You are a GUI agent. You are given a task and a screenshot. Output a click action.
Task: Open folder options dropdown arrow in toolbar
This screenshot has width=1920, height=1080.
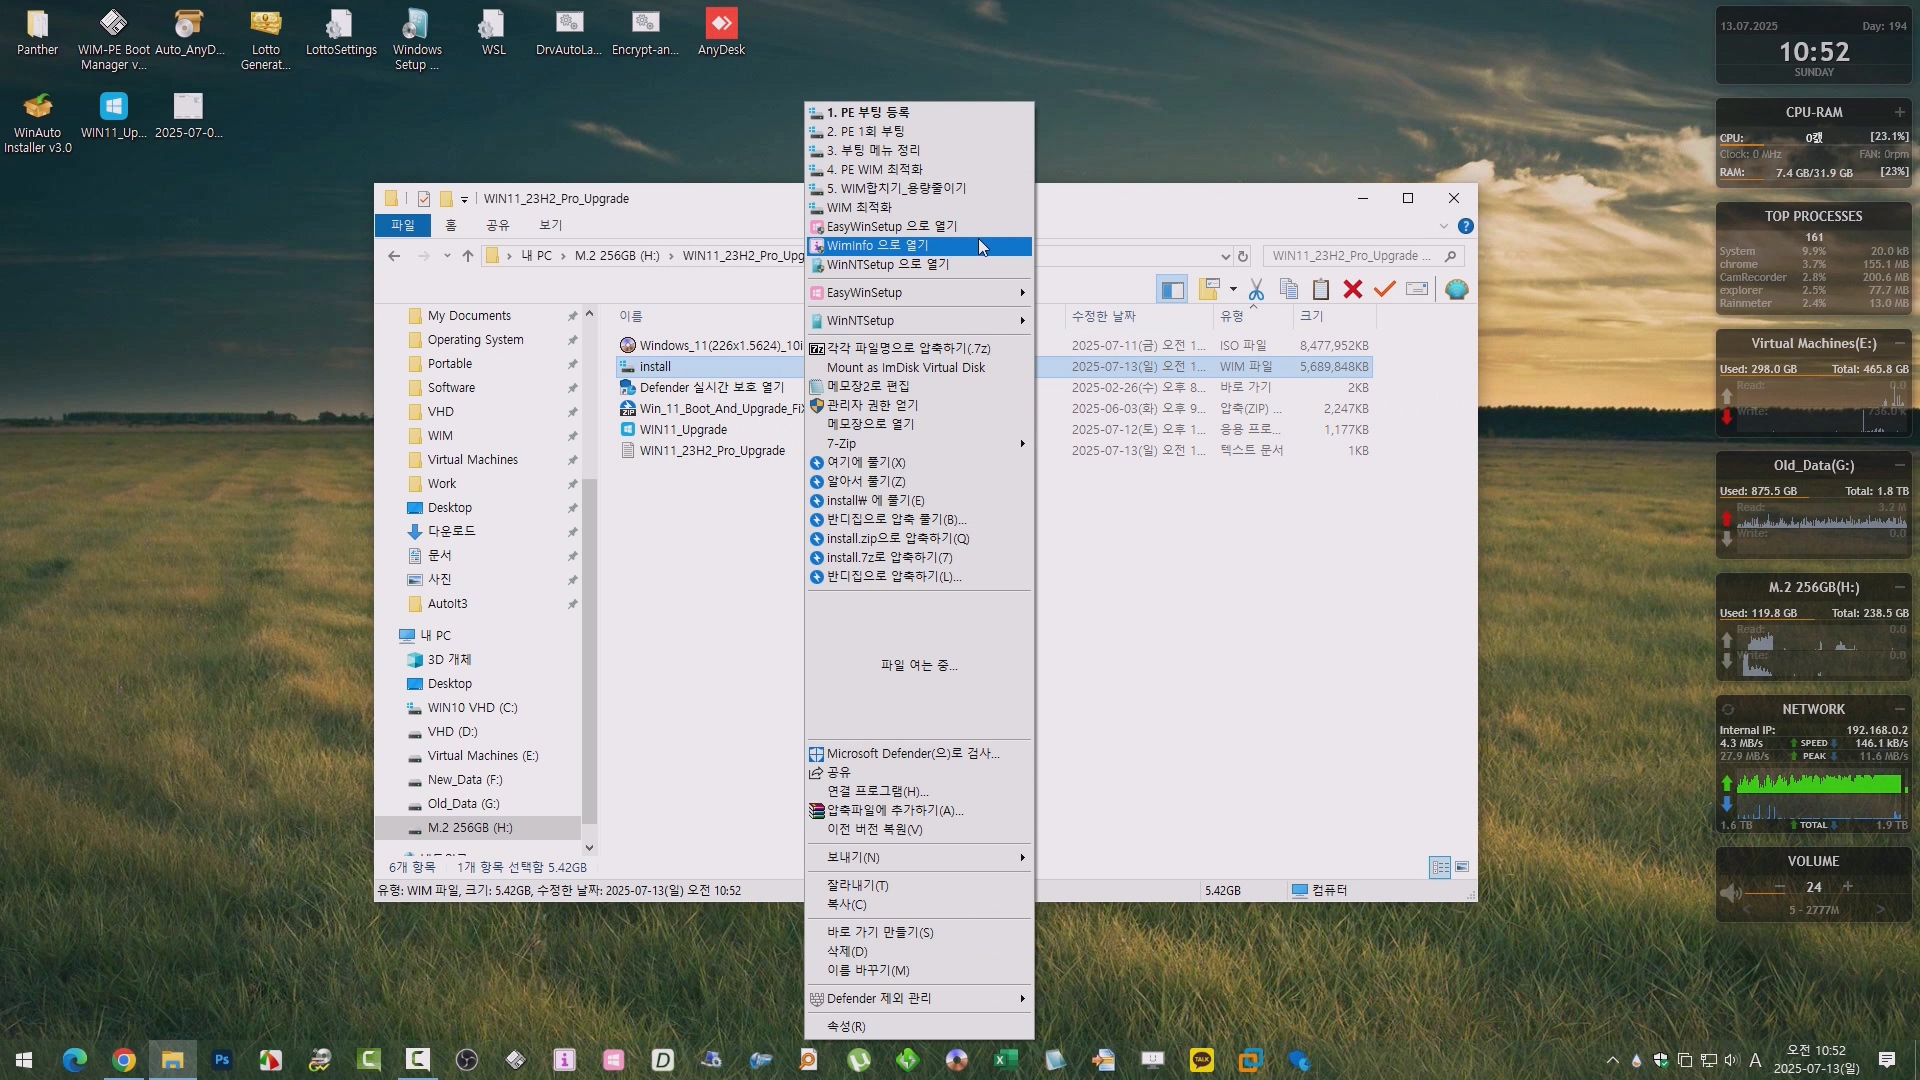pos(1233,290)
